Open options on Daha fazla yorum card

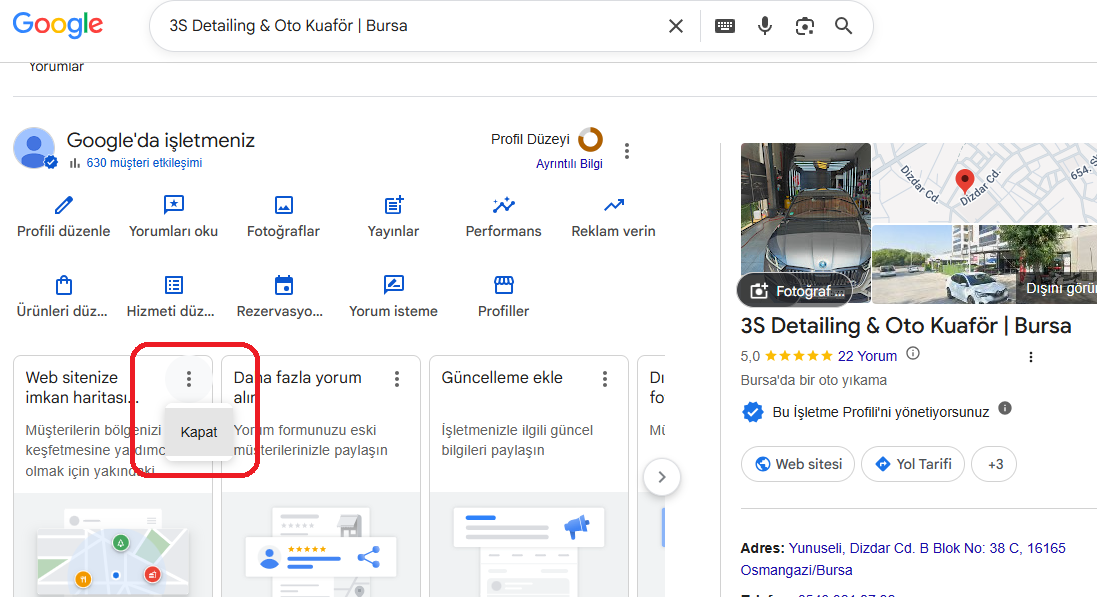[x=397, y=379]
